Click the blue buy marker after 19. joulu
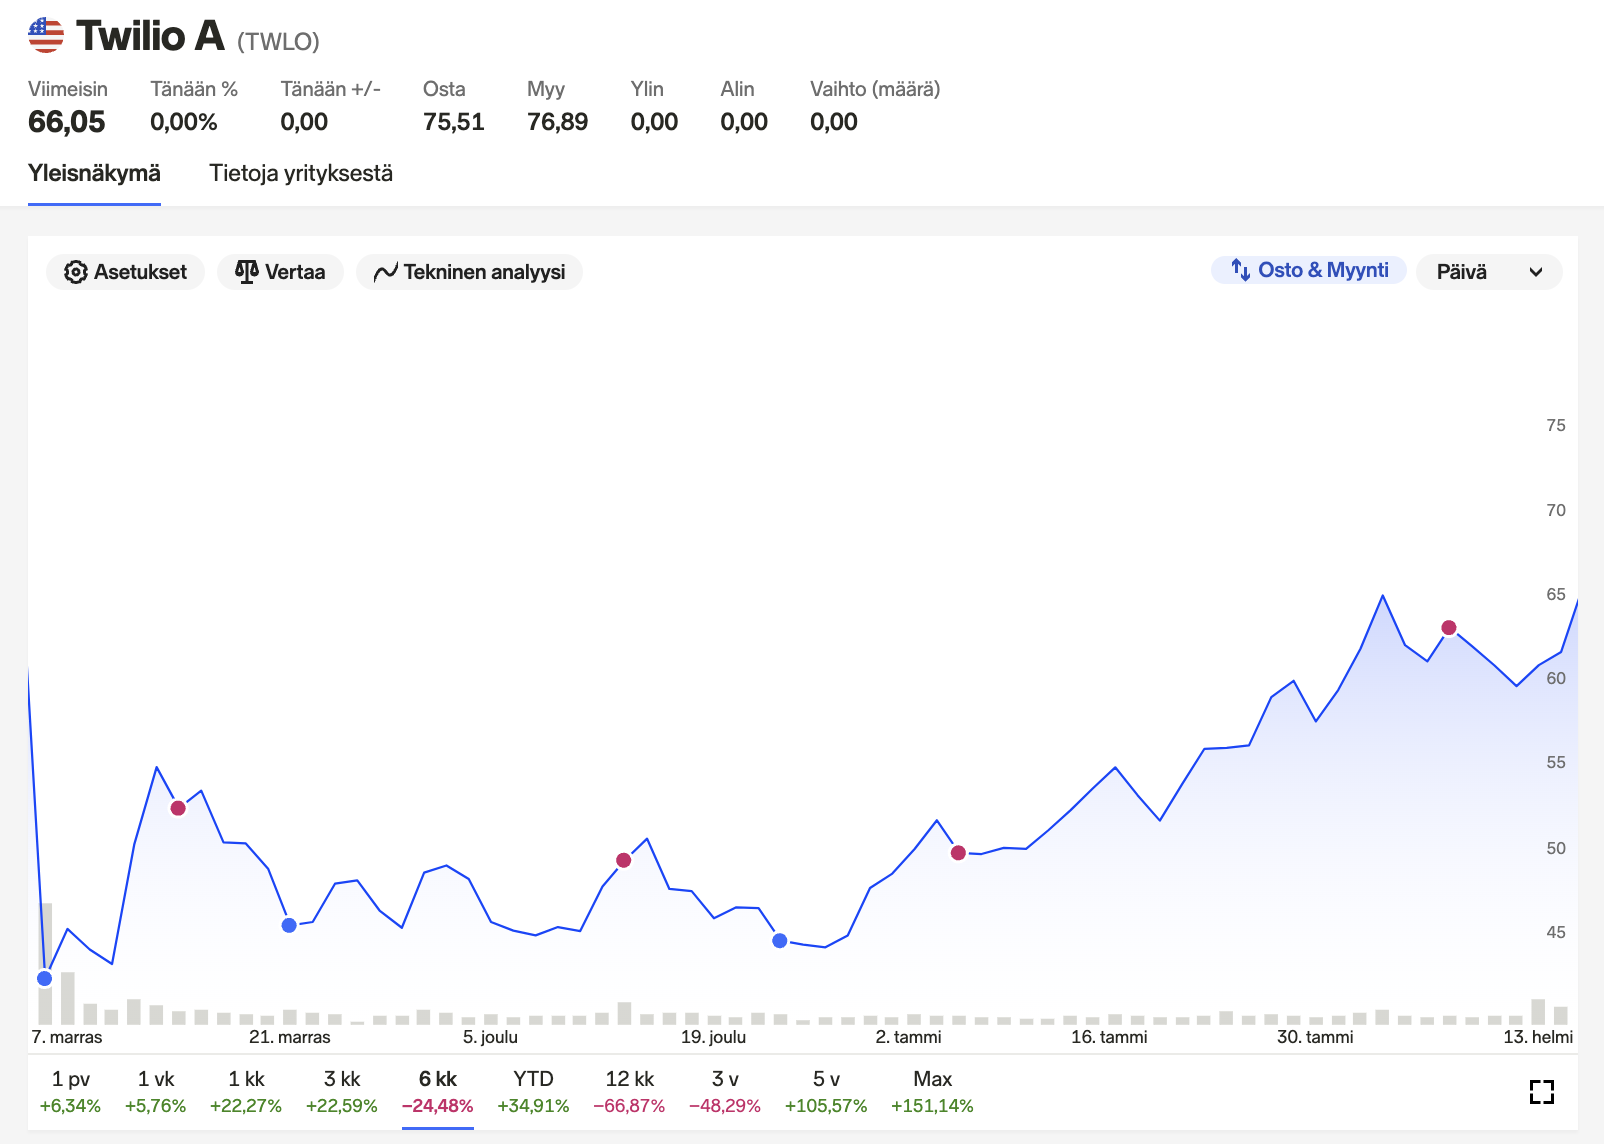This screenshot has height=1144, width=1604. coord(780,940)
